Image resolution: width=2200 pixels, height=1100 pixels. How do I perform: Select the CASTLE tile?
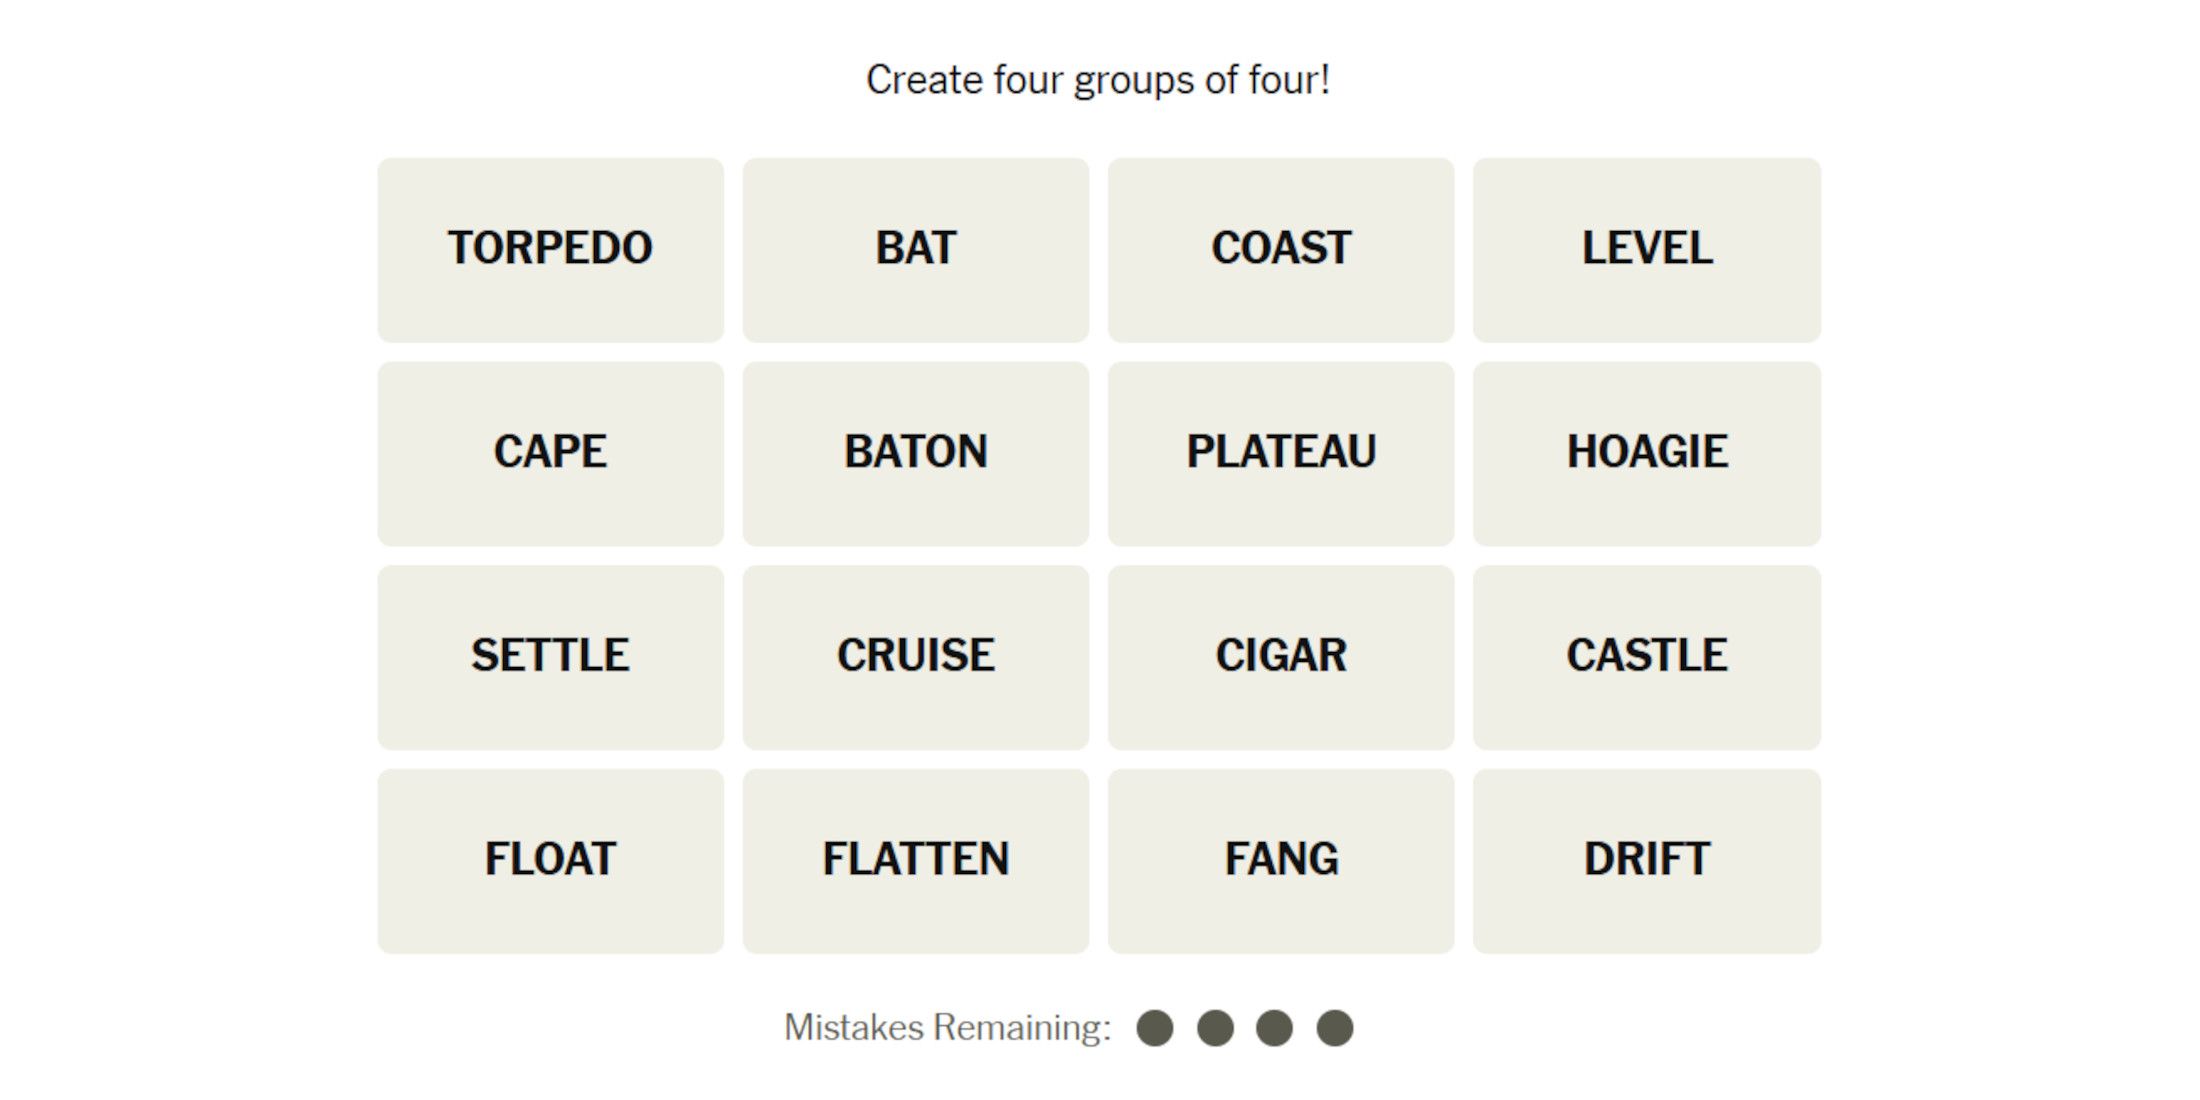[1646, 657]
